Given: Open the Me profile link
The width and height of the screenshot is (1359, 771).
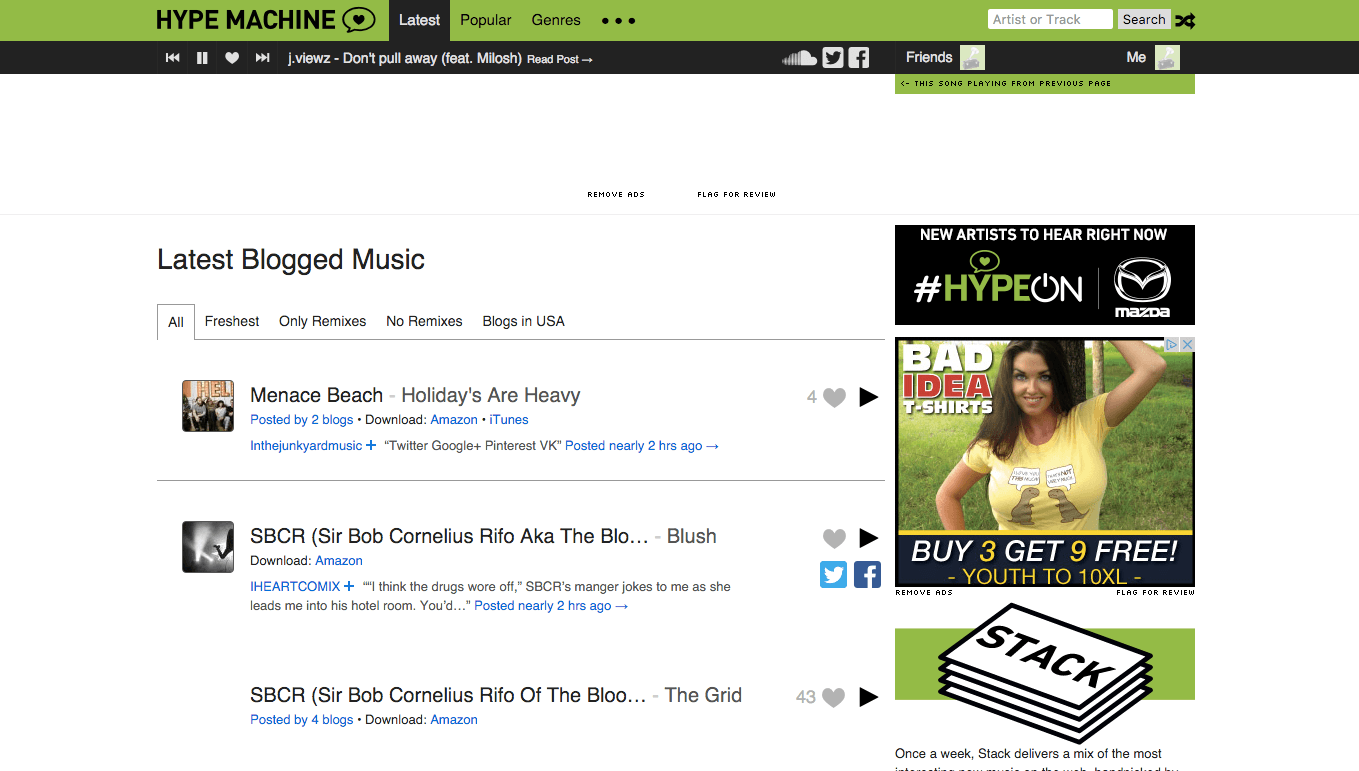Looking at the screenshot, I should pyautogui.click(x=1136, y=57).
